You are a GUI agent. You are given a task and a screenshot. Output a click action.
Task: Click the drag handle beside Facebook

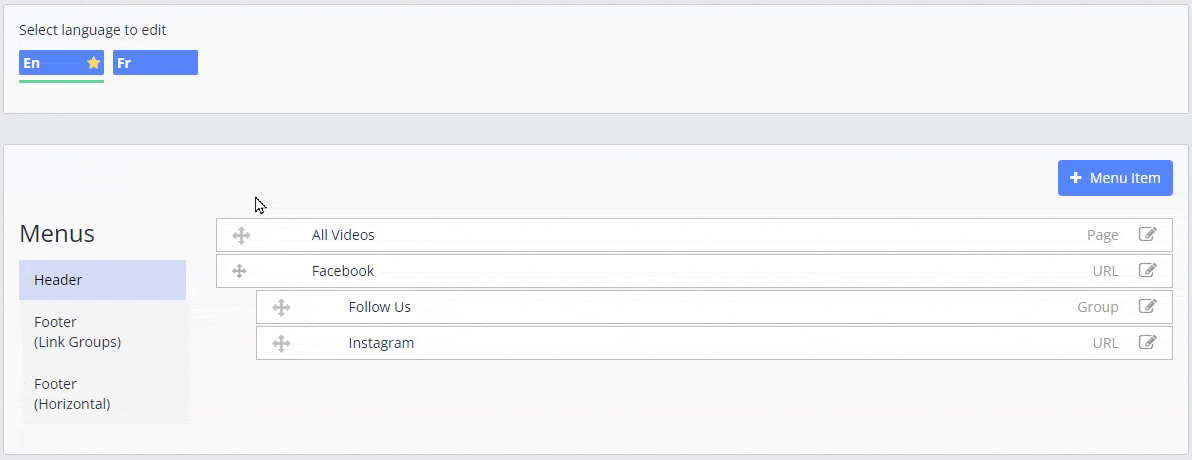(240, 271)
